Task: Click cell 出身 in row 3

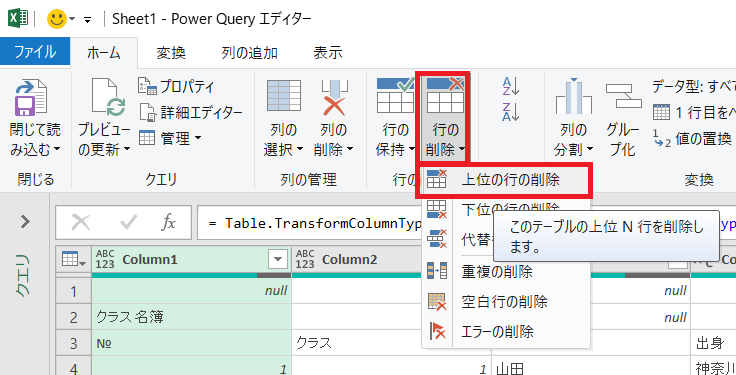Action: click(713, 343)
